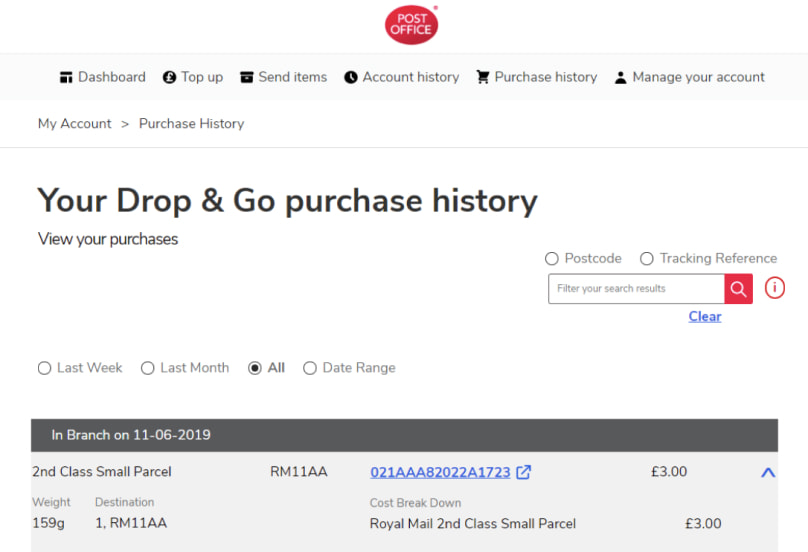Screen dimensions: 808x552
Task: Click the Account history clock icon
Action: (351, 77)
